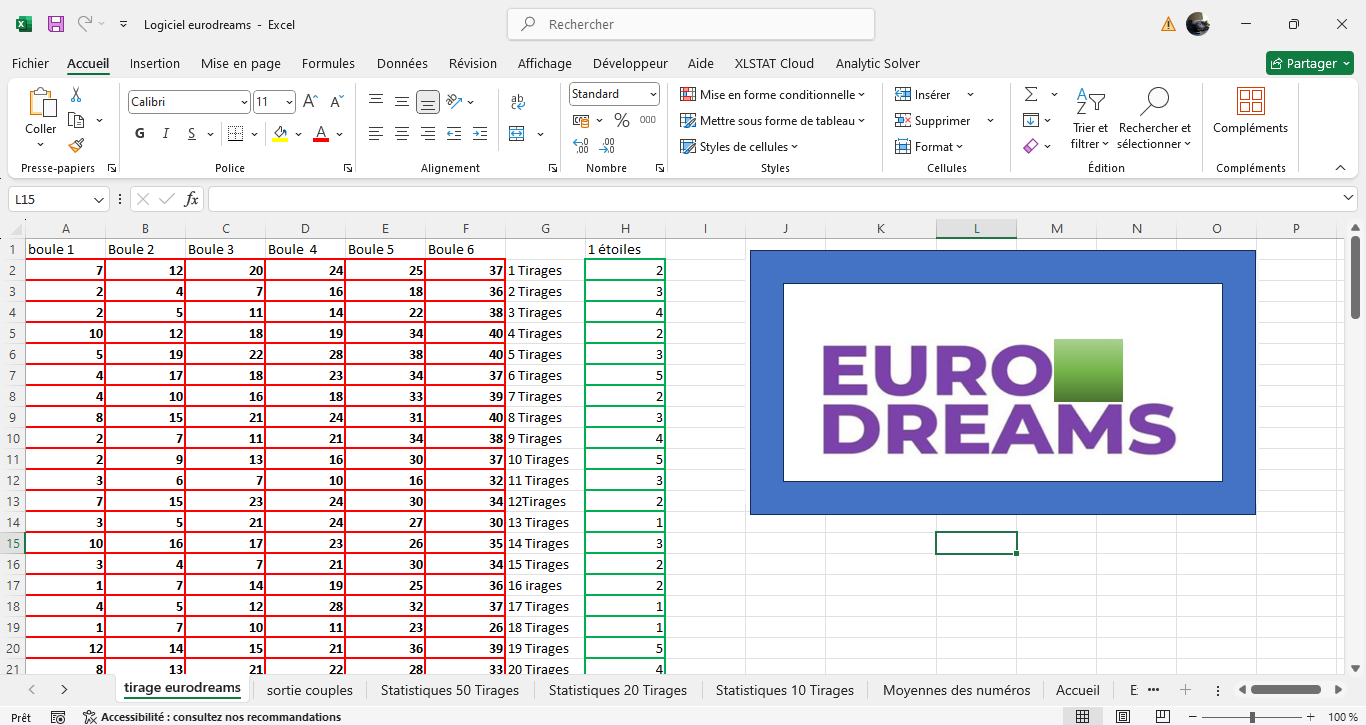
Task: Open the font size dropdown showing 11
Action: pyautogui.click(x=290, y=102)
